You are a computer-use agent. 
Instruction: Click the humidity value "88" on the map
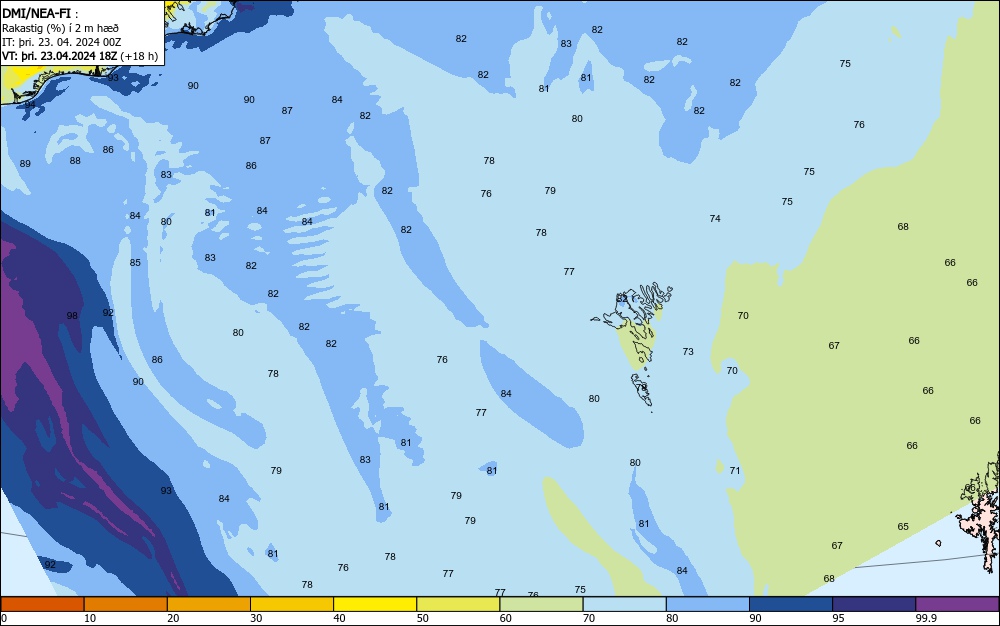(75, 161)
